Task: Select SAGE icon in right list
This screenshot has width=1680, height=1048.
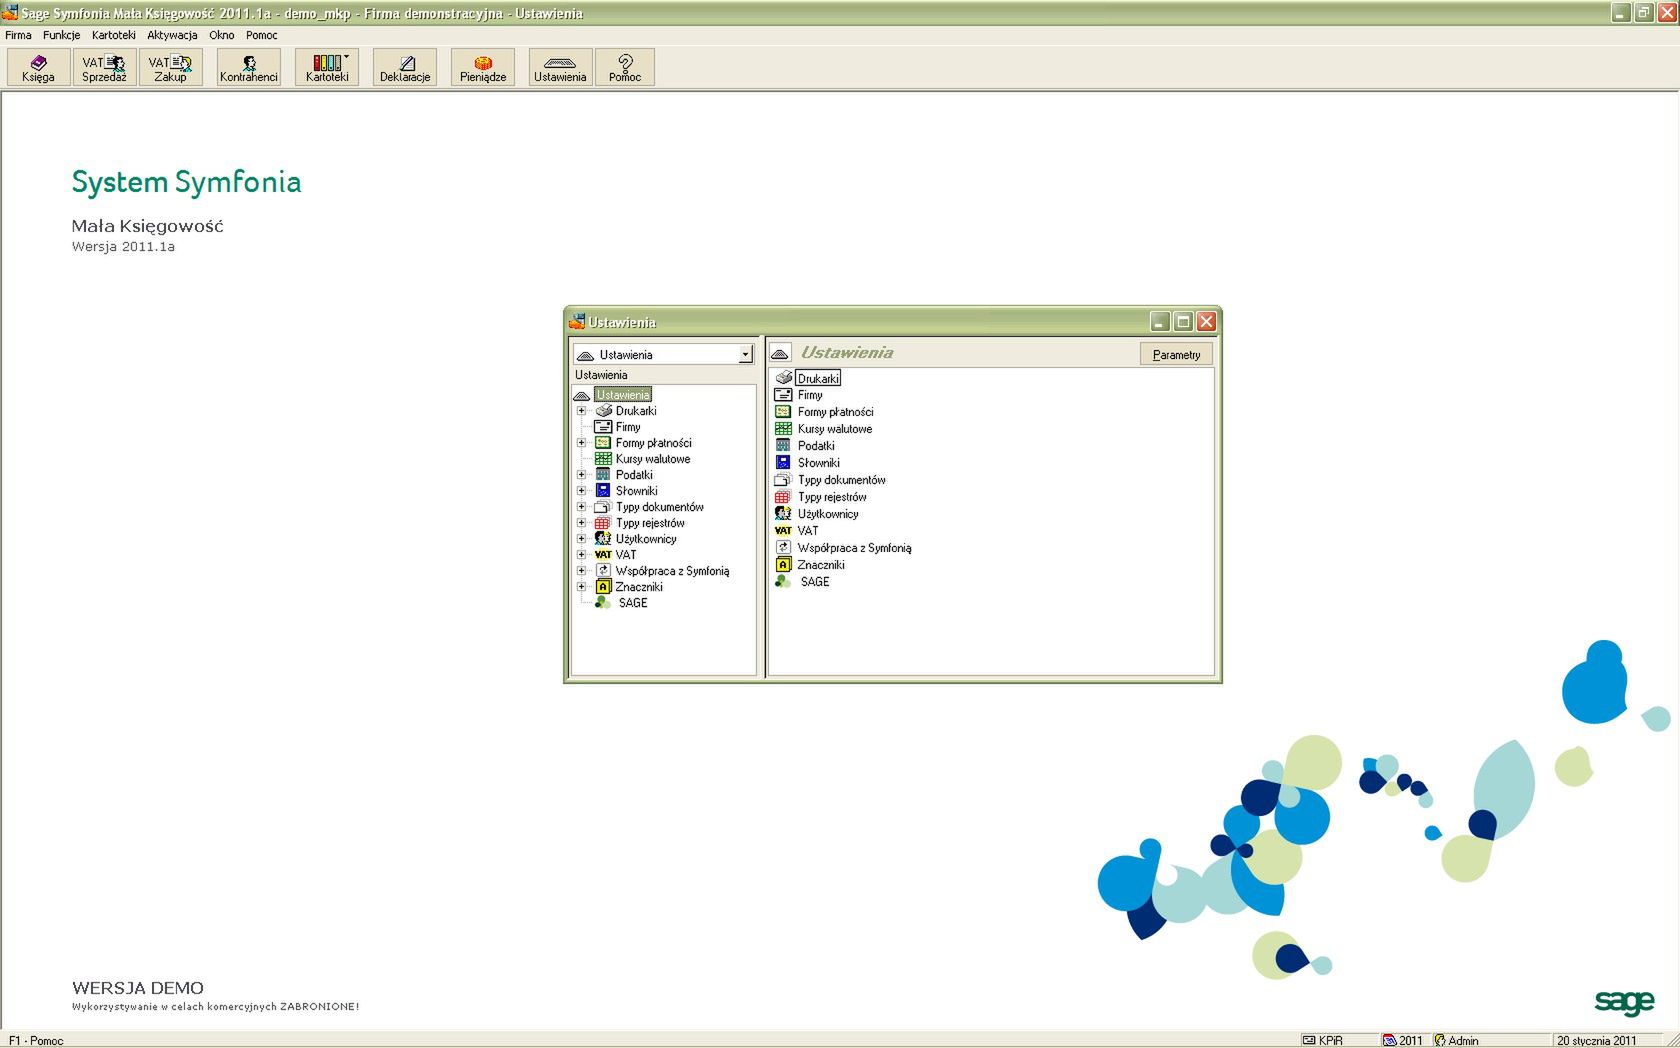Action: pos(784,582)
